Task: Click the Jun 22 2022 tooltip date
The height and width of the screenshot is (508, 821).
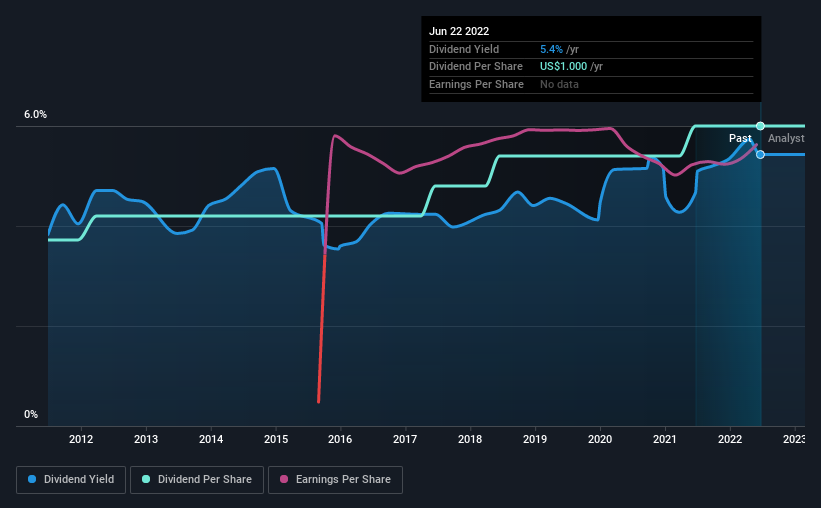Action: click(x=459, y=31)
